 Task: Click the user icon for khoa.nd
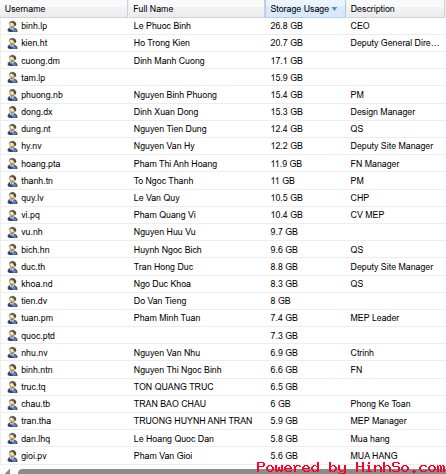[12, 284]
